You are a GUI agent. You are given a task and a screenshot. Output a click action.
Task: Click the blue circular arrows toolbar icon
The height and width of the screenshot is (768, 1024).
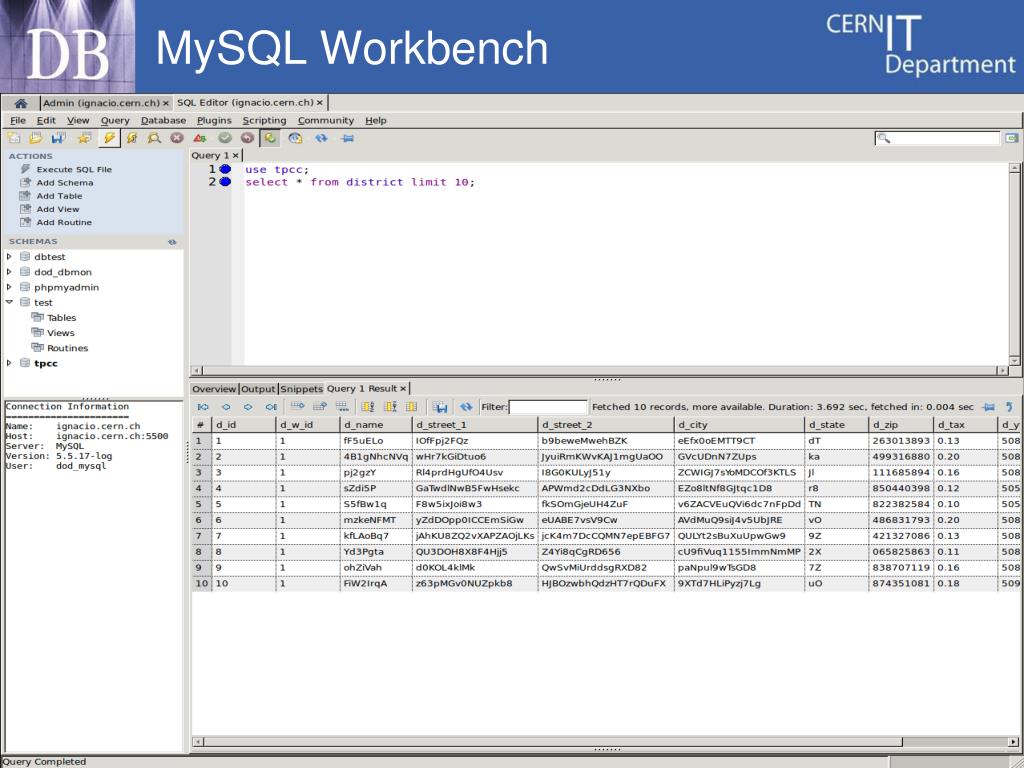(x=321, y=138)
